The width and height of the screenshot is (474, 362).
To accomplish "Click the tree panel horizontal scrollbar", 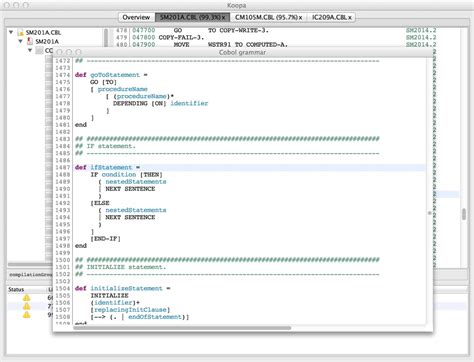I will tap(29, 264).
